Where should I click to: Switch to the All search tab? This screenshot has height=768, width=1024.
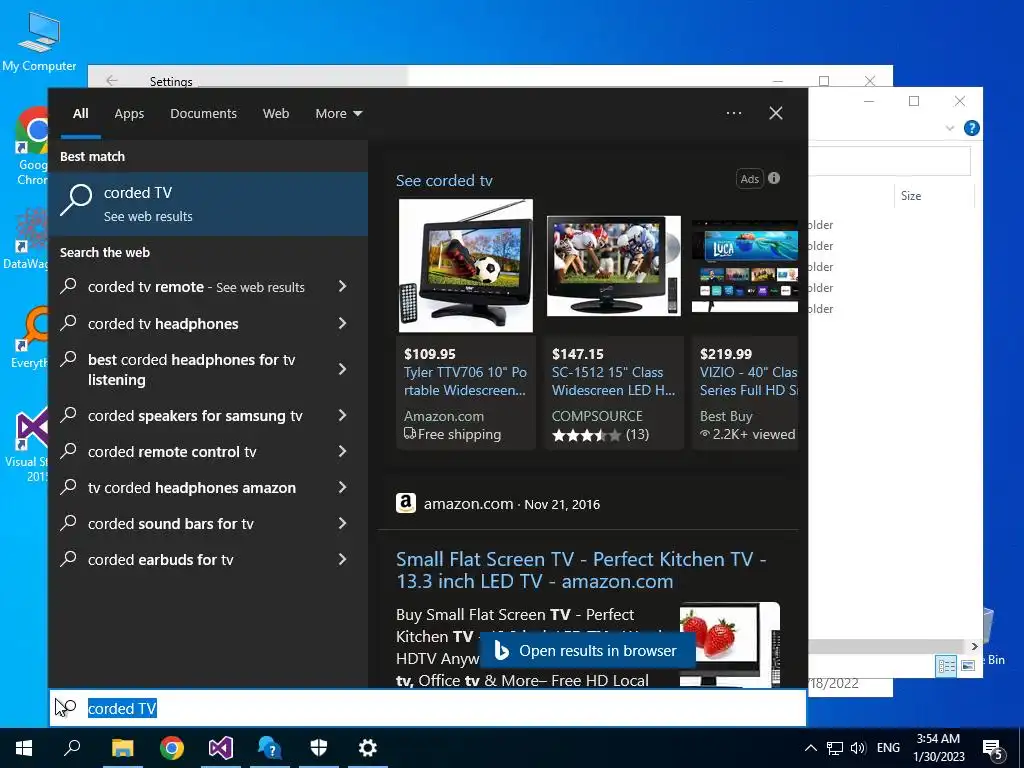(x=81, y=113)
